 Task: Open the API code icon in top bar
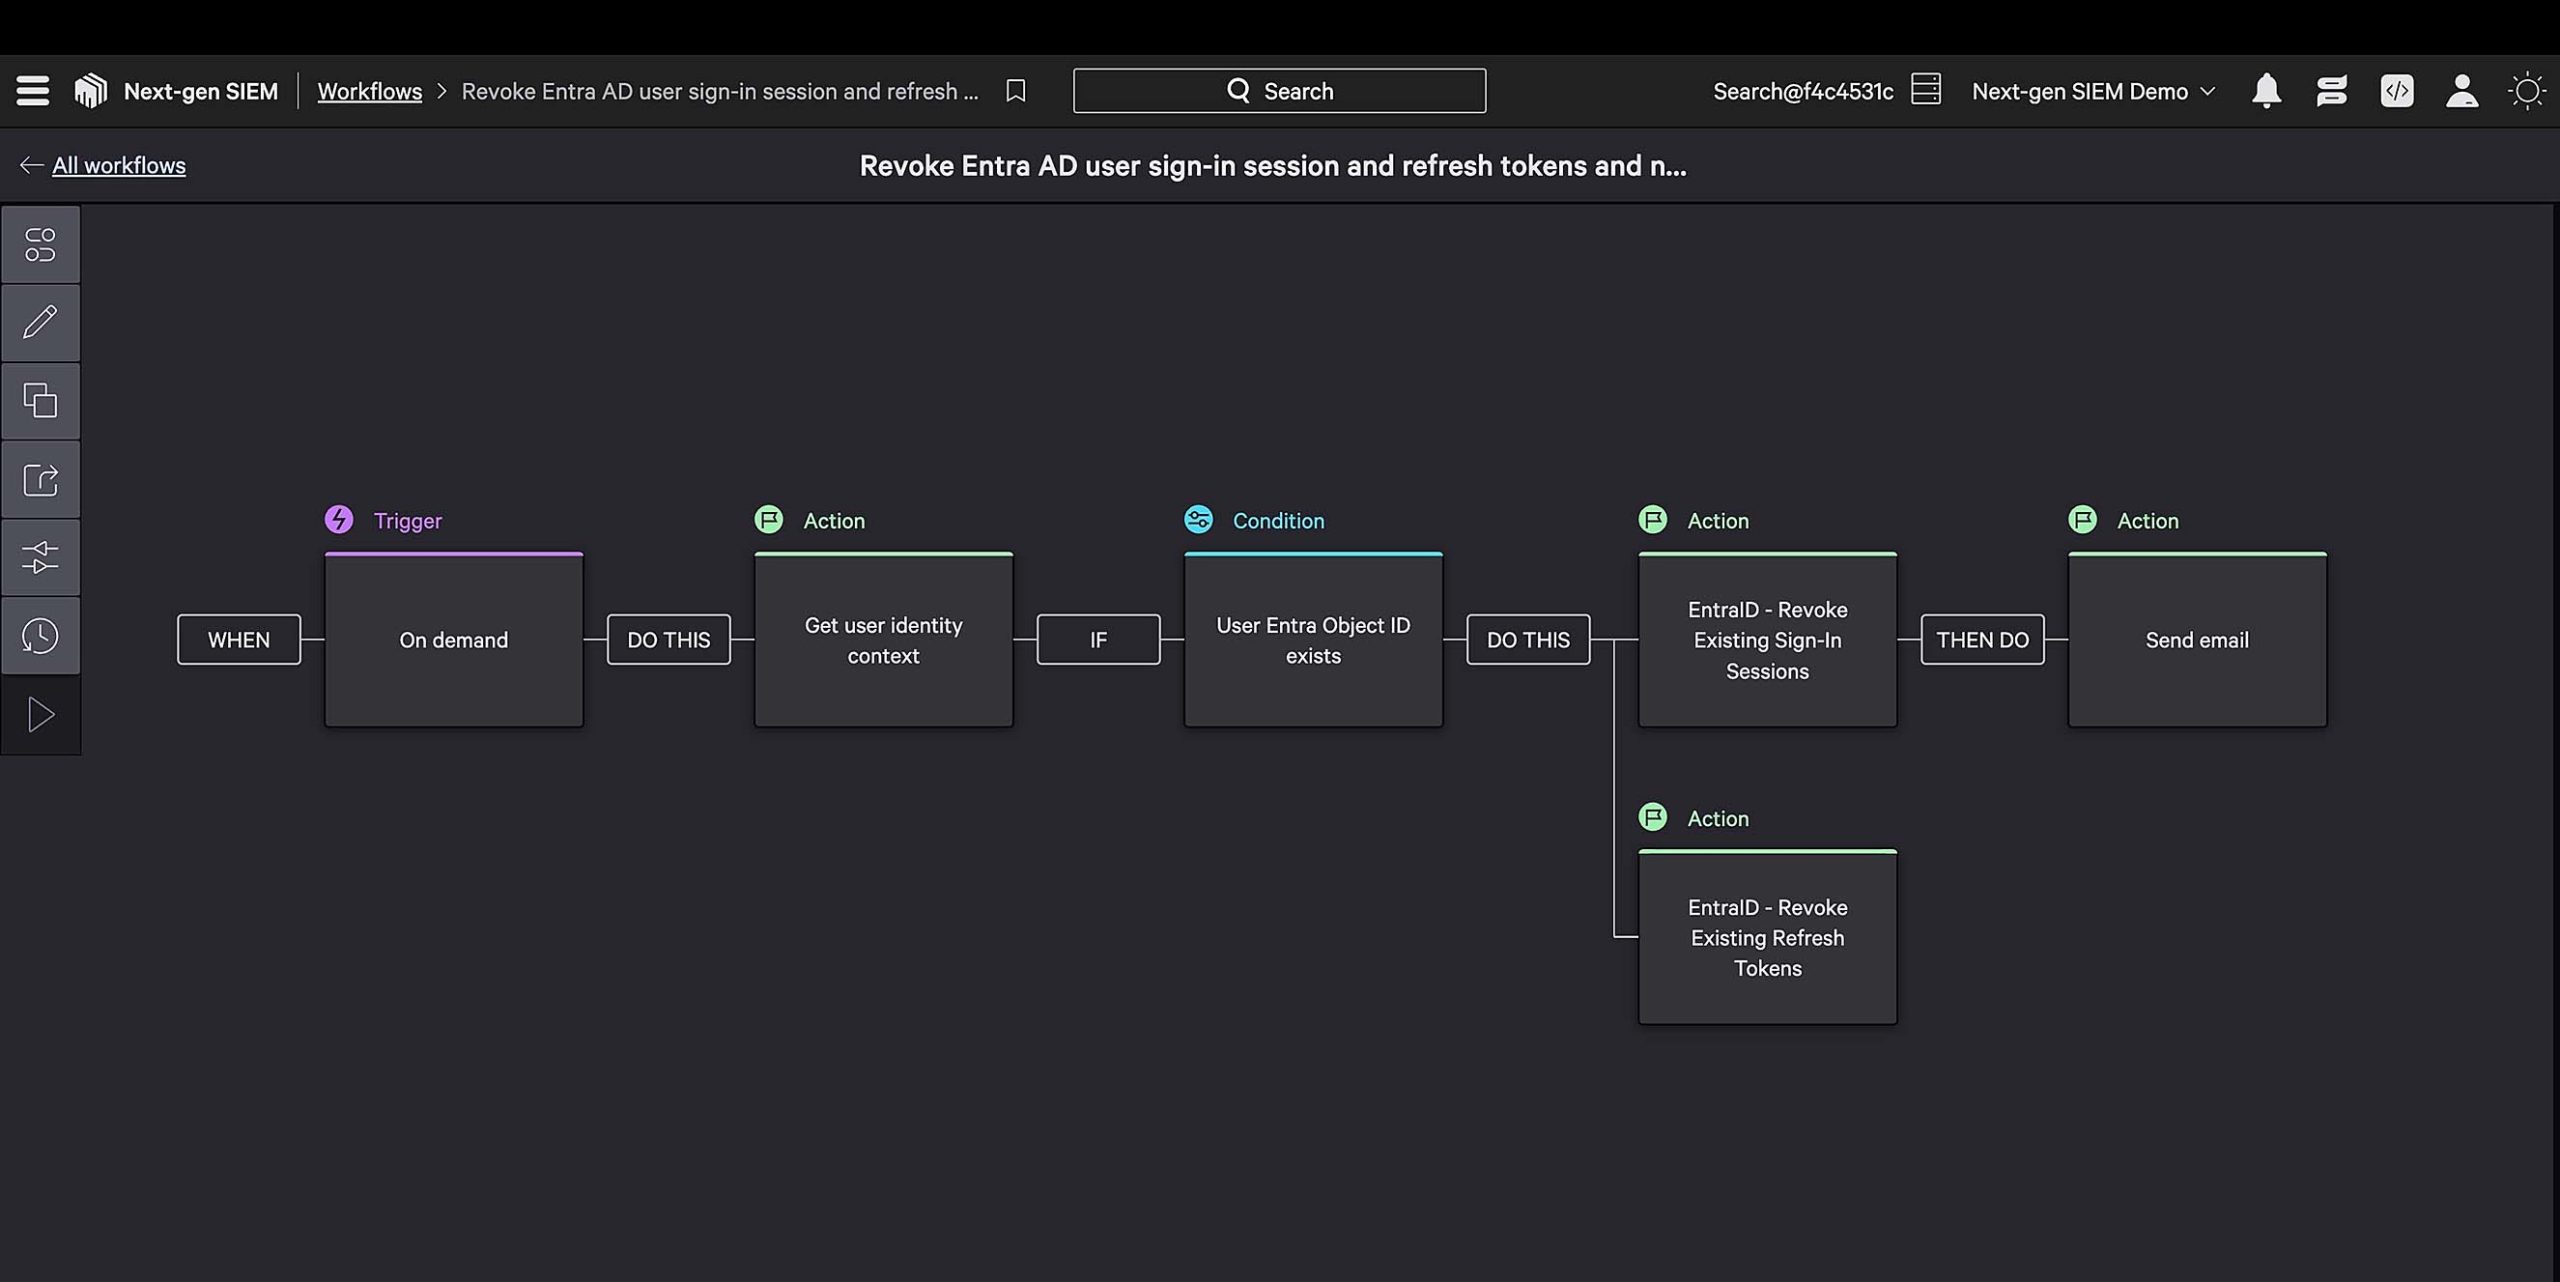click(x=2397, y=90)
